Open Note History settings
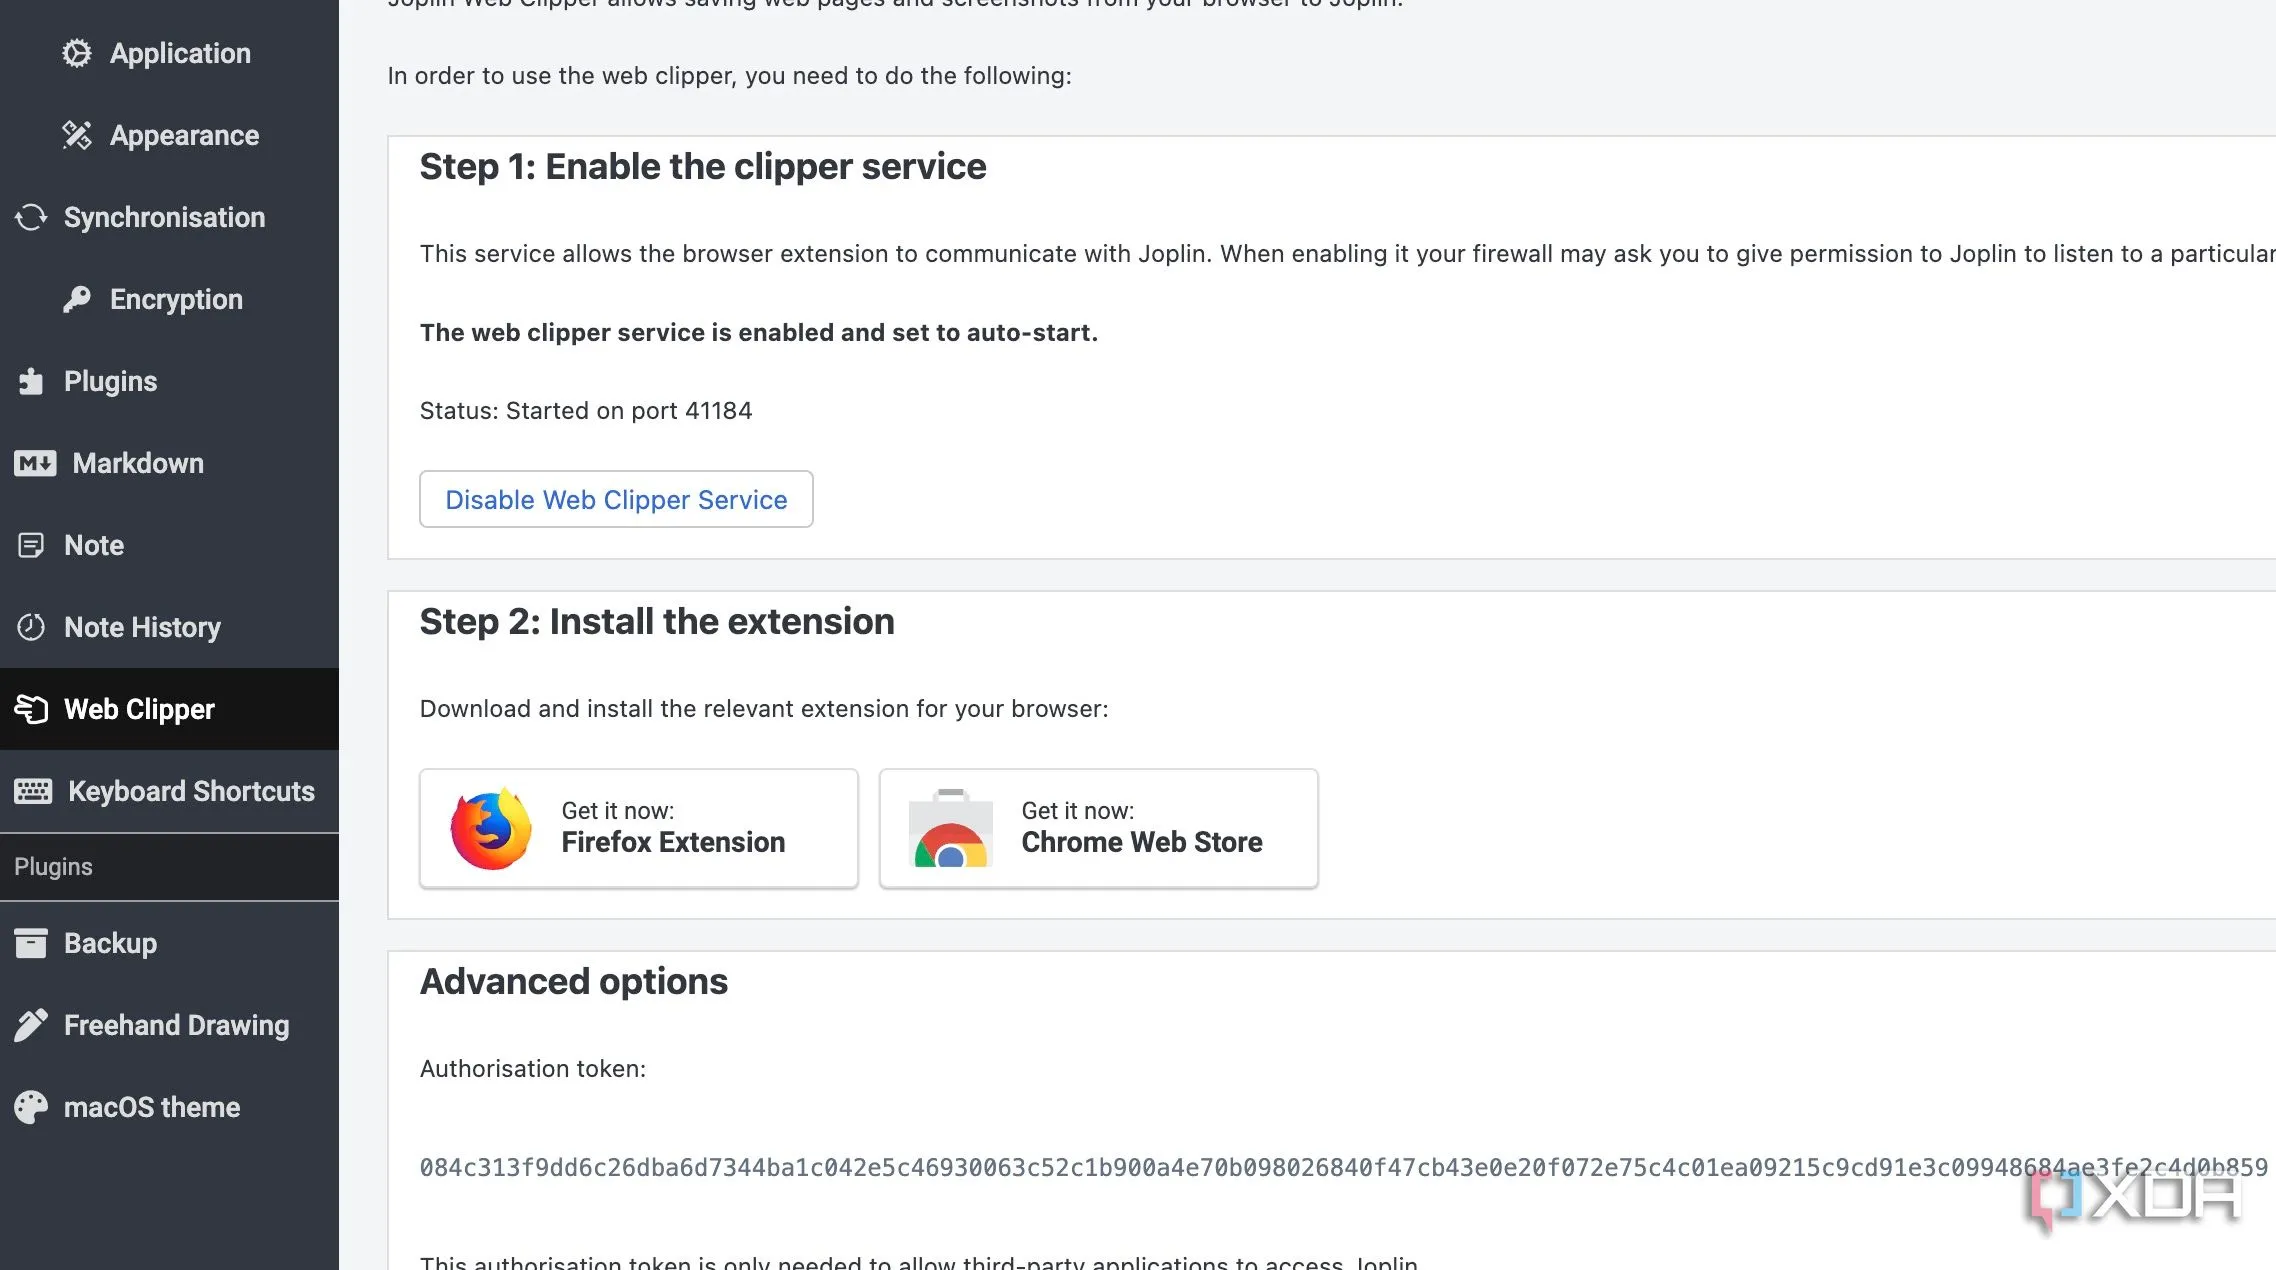This screenshot has width=2276, height=1270. pyautogui.click(x=169, y=627)
